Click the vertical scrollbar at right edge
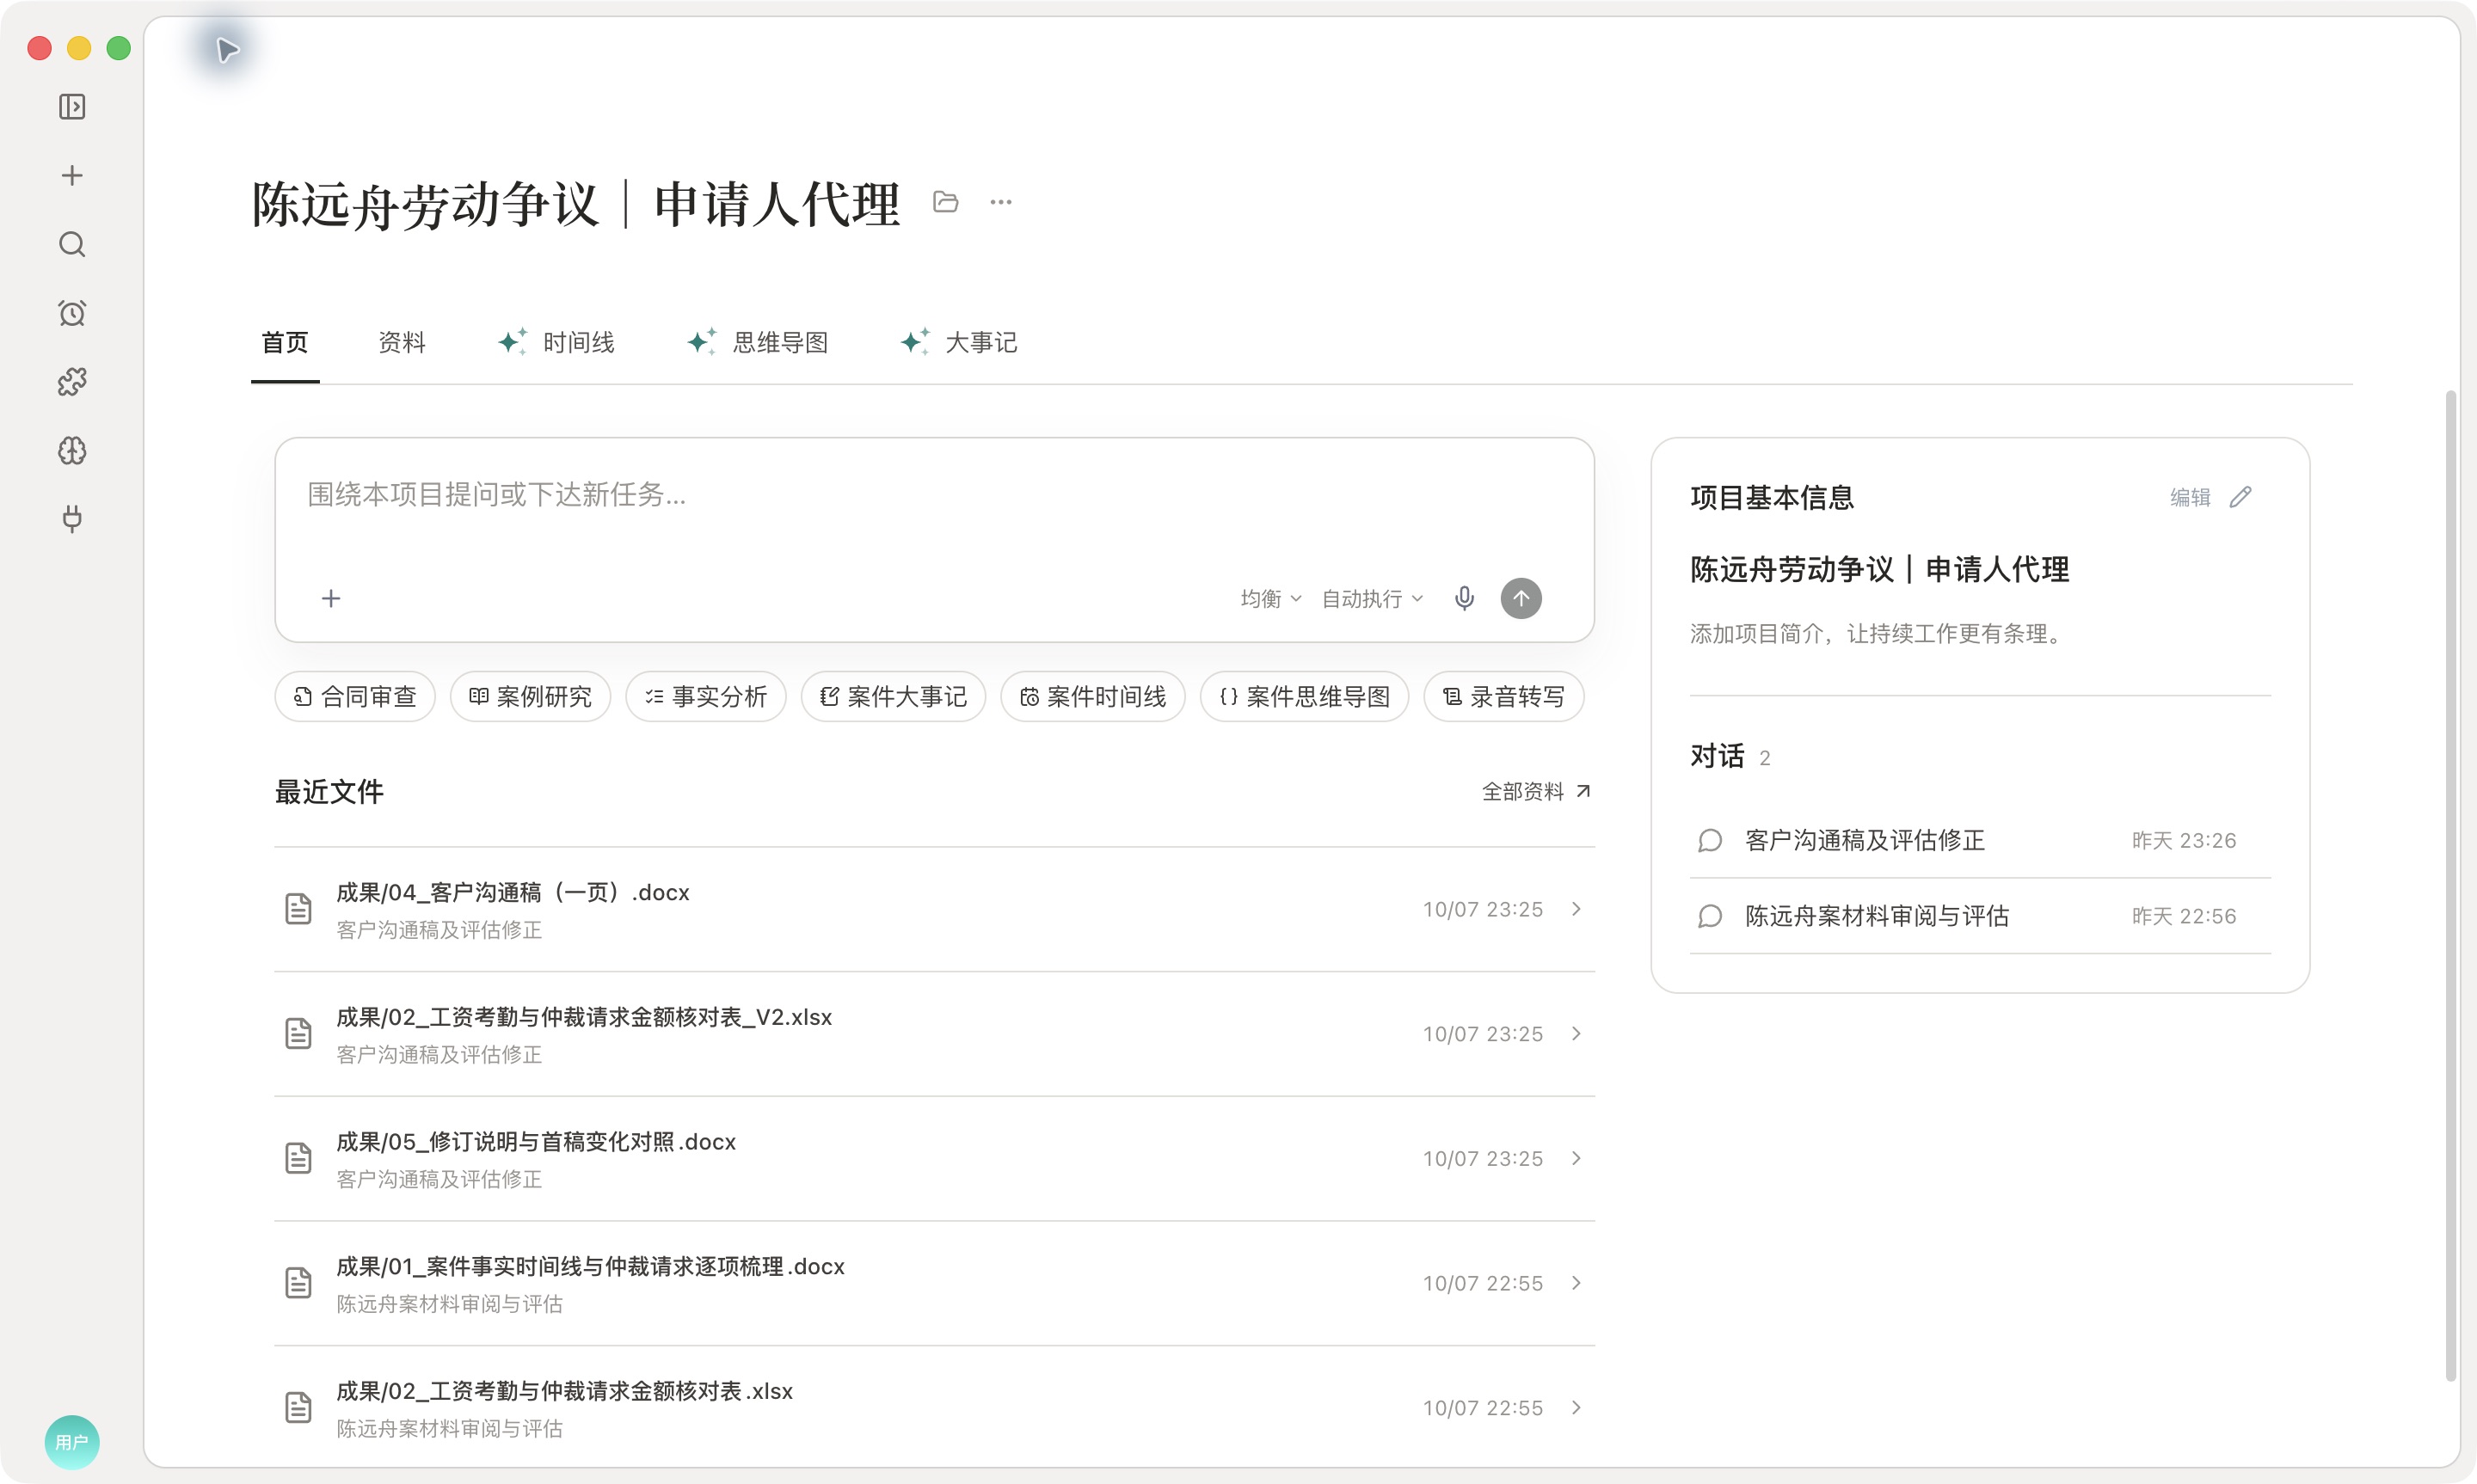 click(x=2450, y=887)
